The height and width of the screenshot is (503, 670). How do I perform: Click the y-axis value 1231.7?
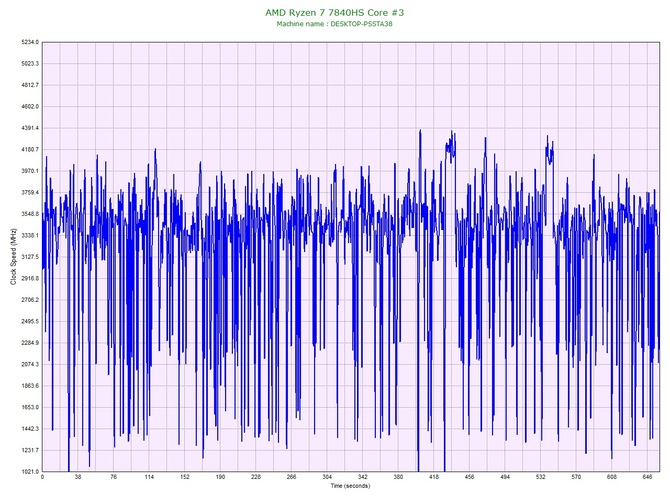[30, 450]
